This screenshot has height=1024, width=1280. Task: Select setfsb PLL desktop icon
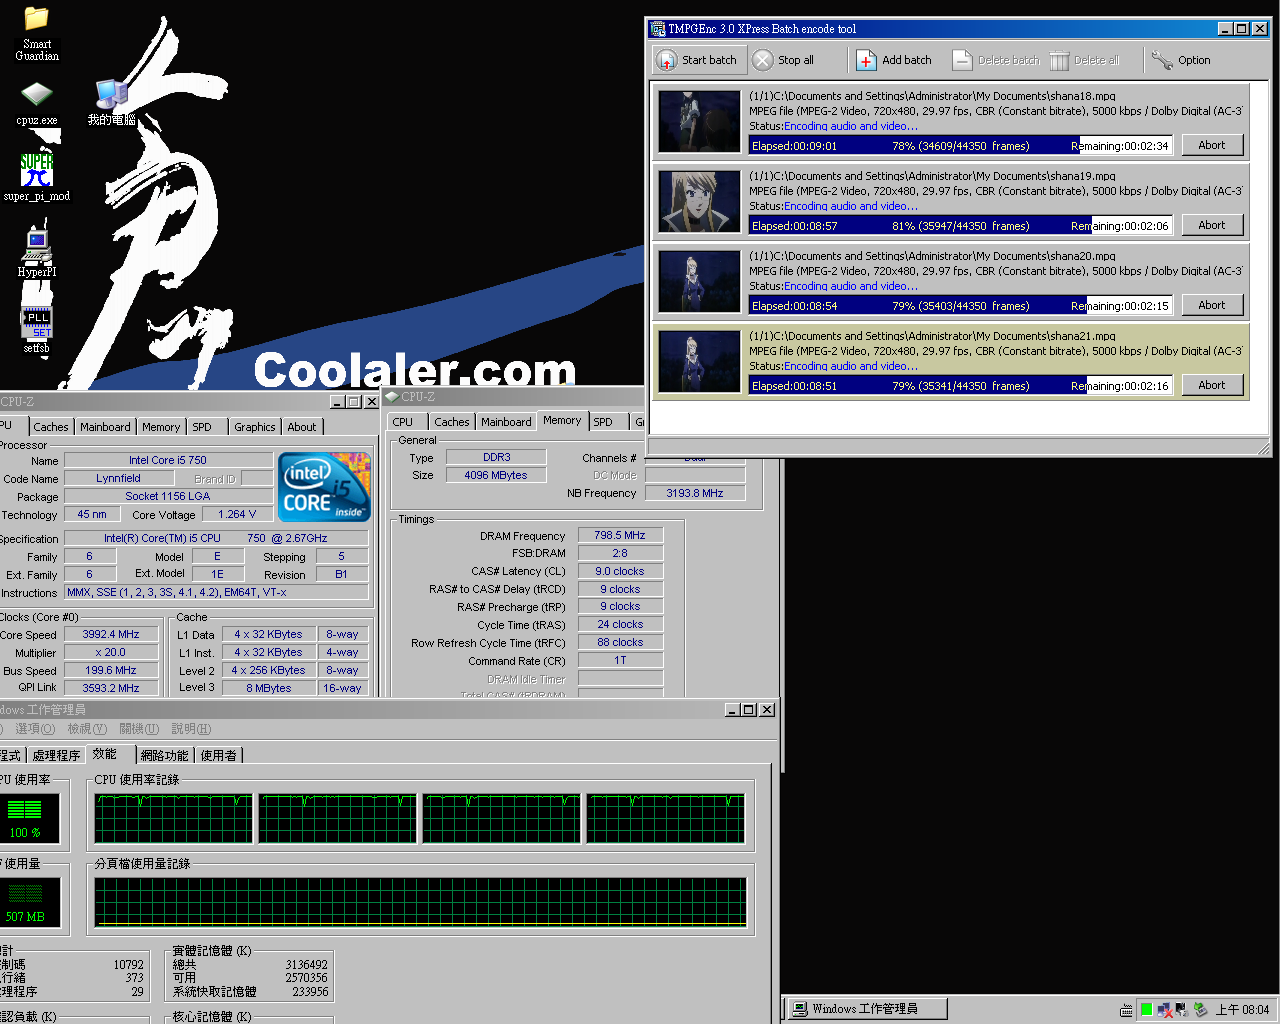36,329
